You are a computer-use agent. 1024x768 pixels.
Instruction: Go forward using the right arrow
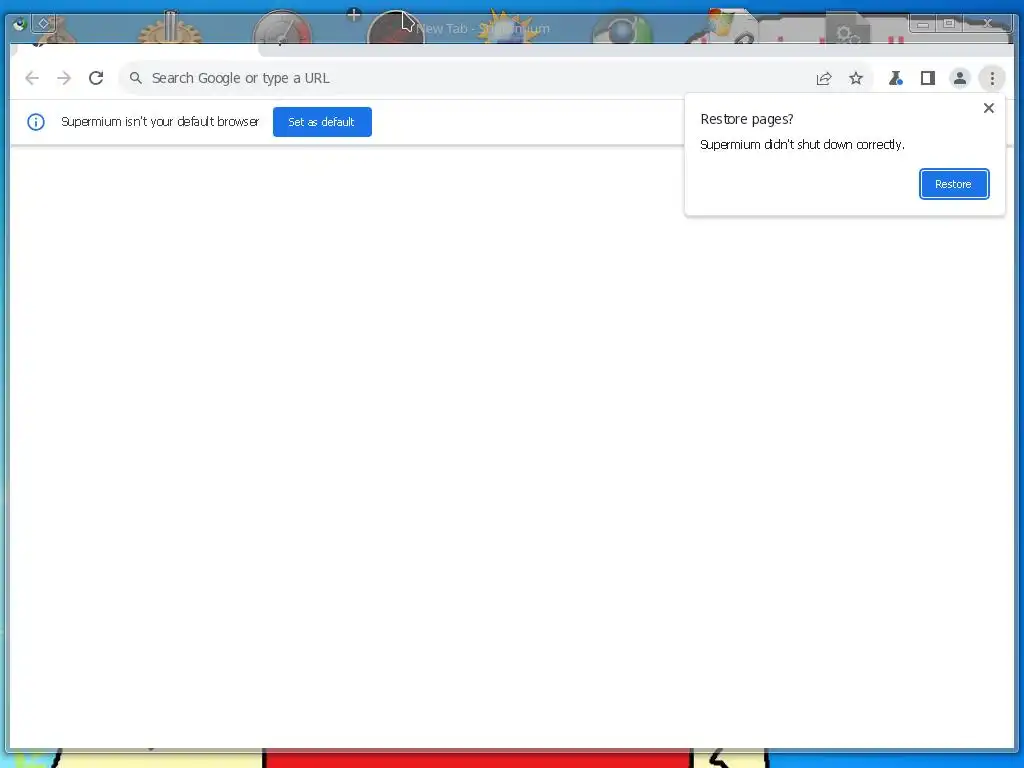point(64,78)
